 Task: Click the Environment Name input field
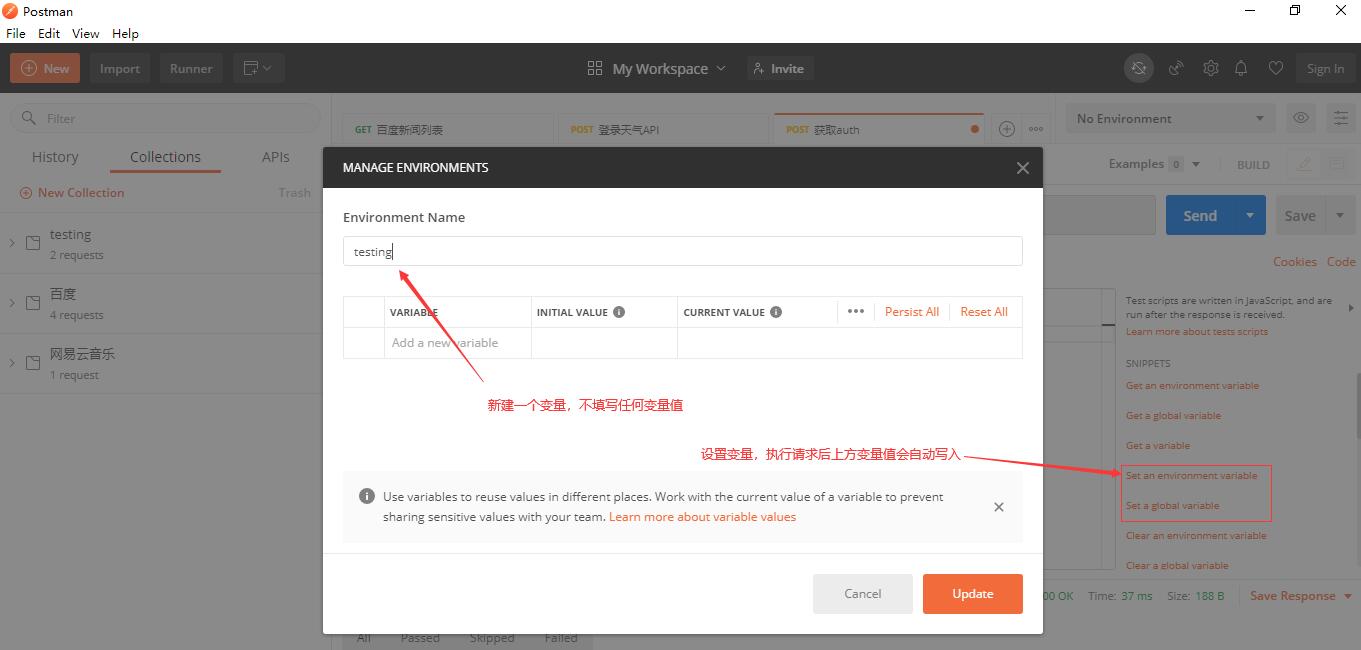(682, 251)
